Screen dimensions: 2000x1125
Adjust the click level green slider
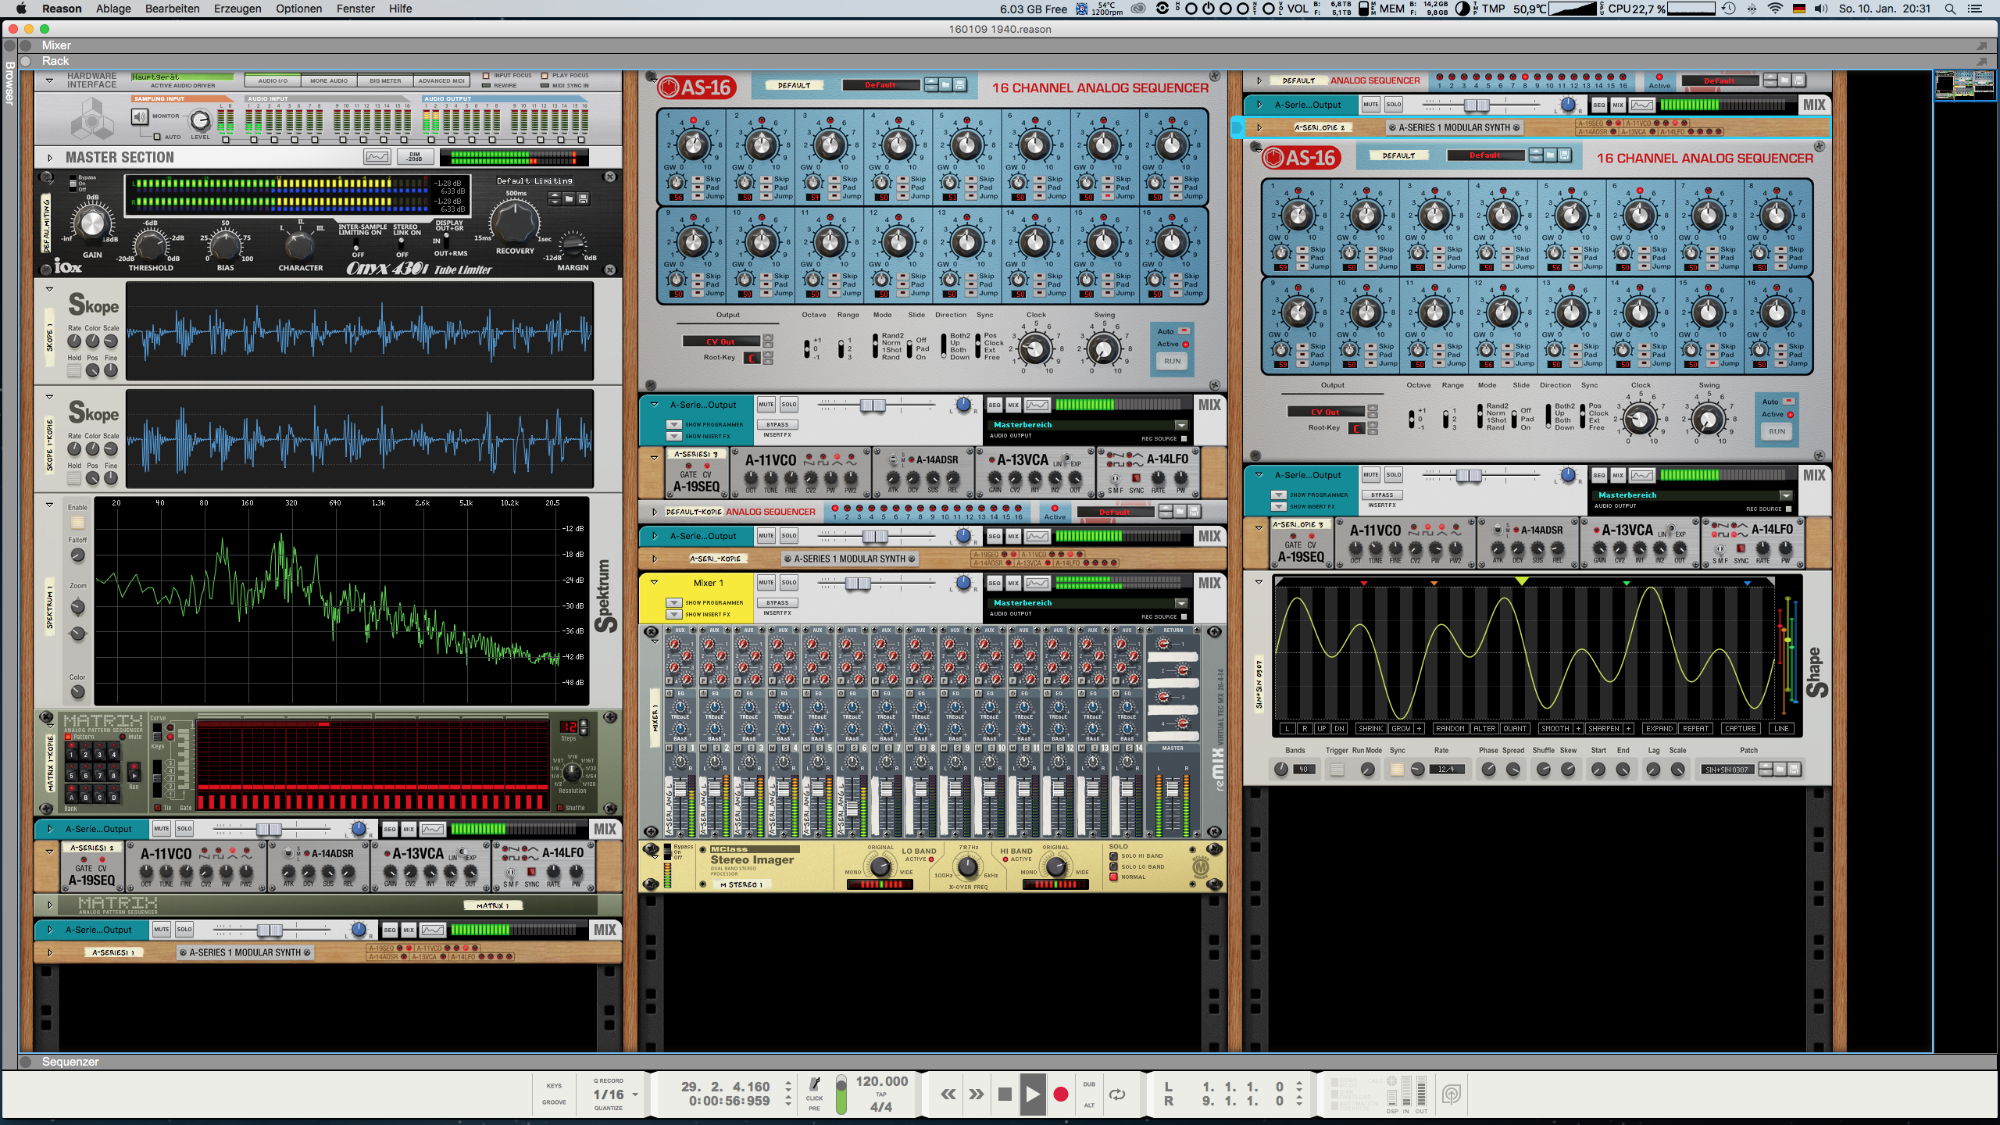click(841, 1095)
